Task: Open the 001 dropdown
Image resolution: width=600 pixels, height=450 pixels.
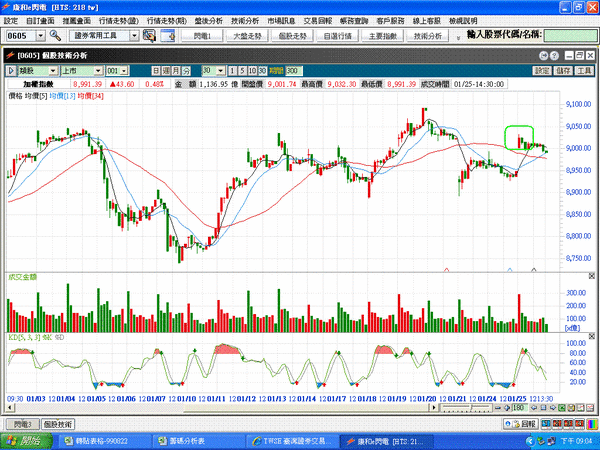Action: (x=124, y=71)
